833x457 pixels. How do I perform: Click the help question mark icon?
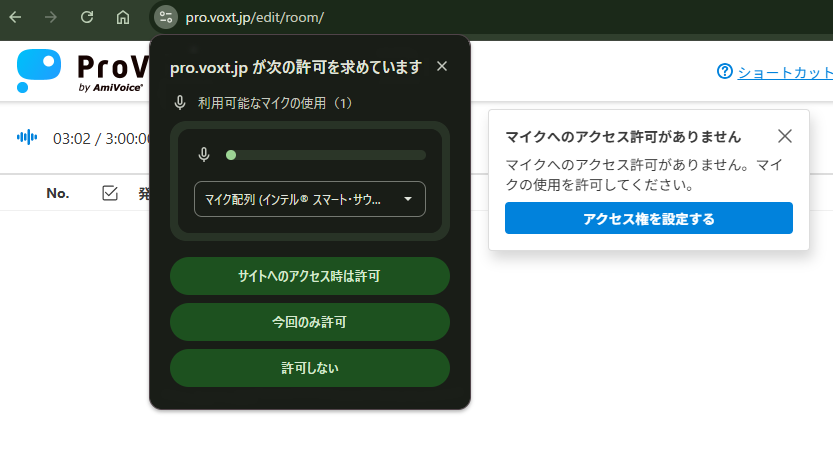point(725,71)
